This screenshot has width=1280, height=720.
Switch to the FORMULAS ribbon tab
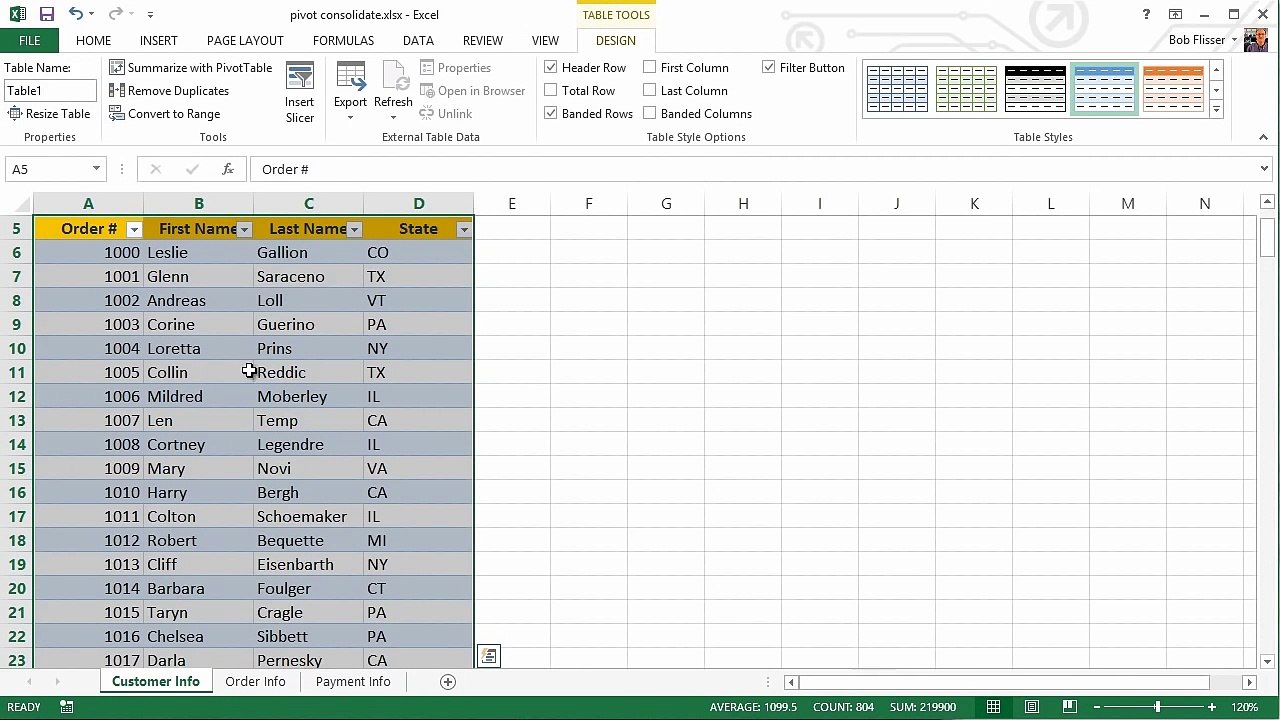click(343, 40)
